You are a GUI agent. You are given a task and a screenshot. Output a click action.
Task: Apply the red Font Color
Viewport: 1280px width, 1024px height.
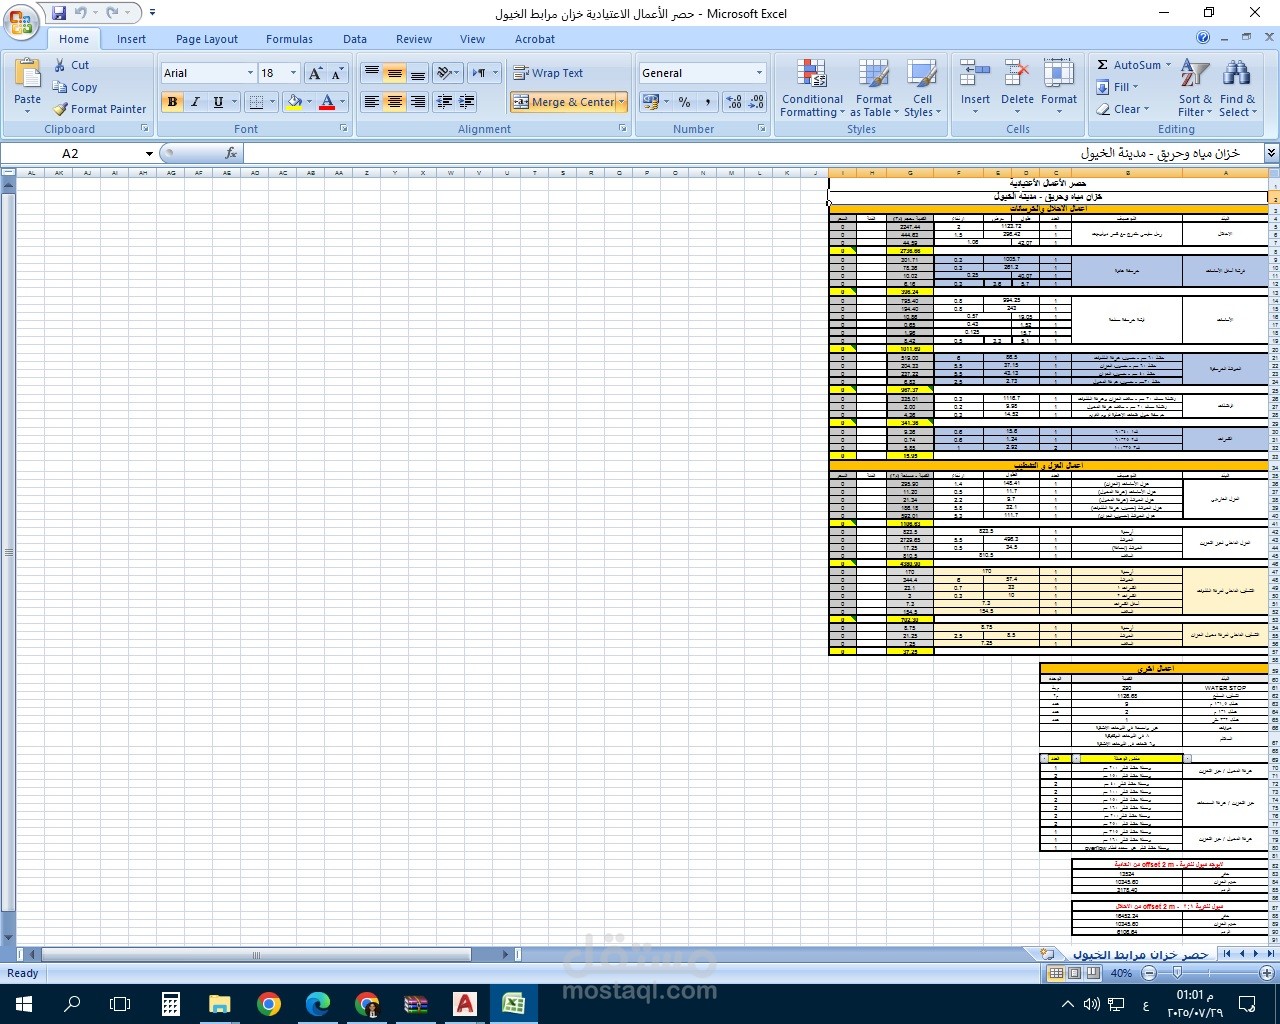tap(326, 102)
